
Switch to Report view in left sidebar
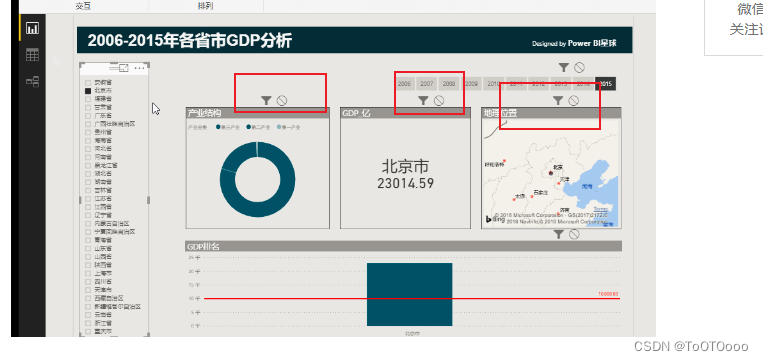click(33, 28)
